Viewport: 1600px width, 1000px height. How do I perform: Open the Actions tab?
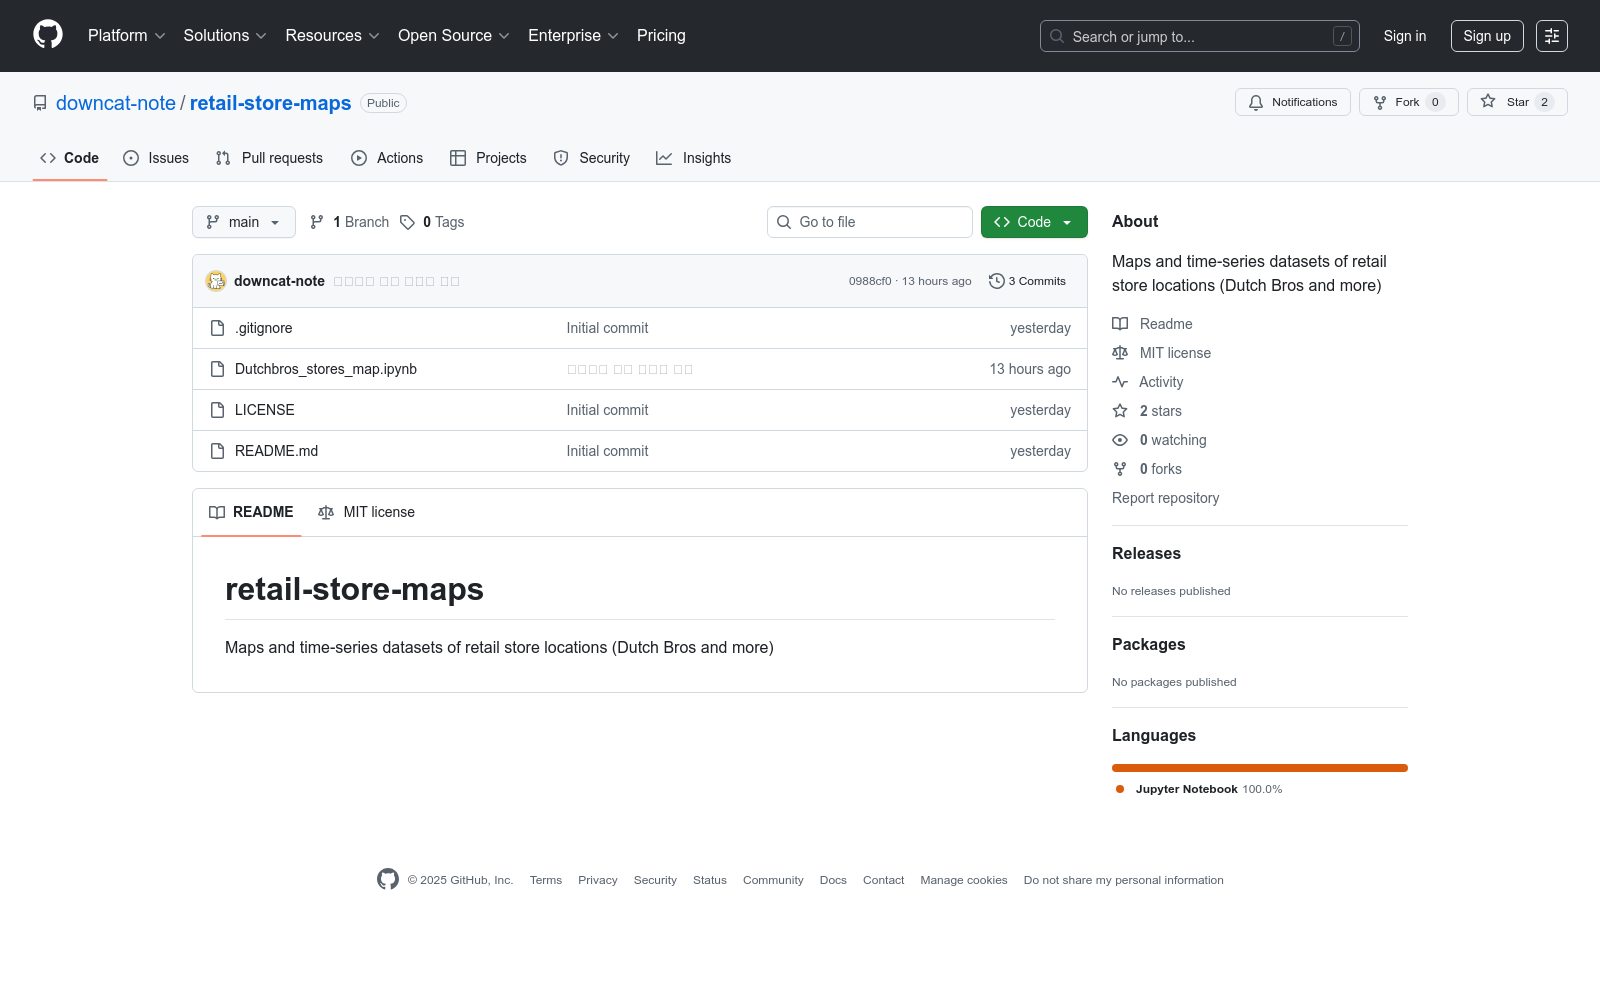(x=387, y=158)
